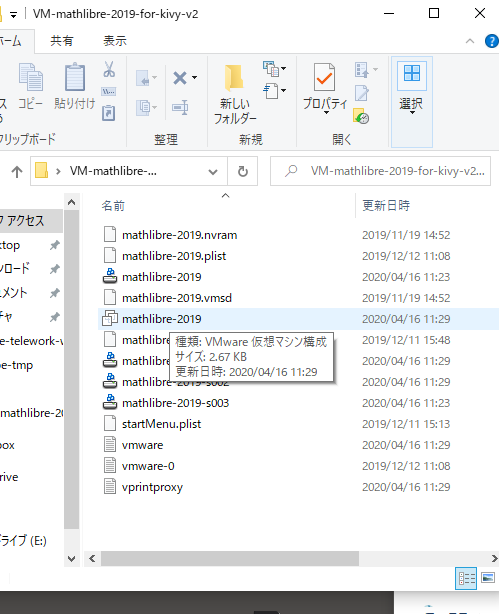This screenshot has width=499, height=614.
Task: Collapse the ribbon with the chevron
Action: click(x=470, y=41)
